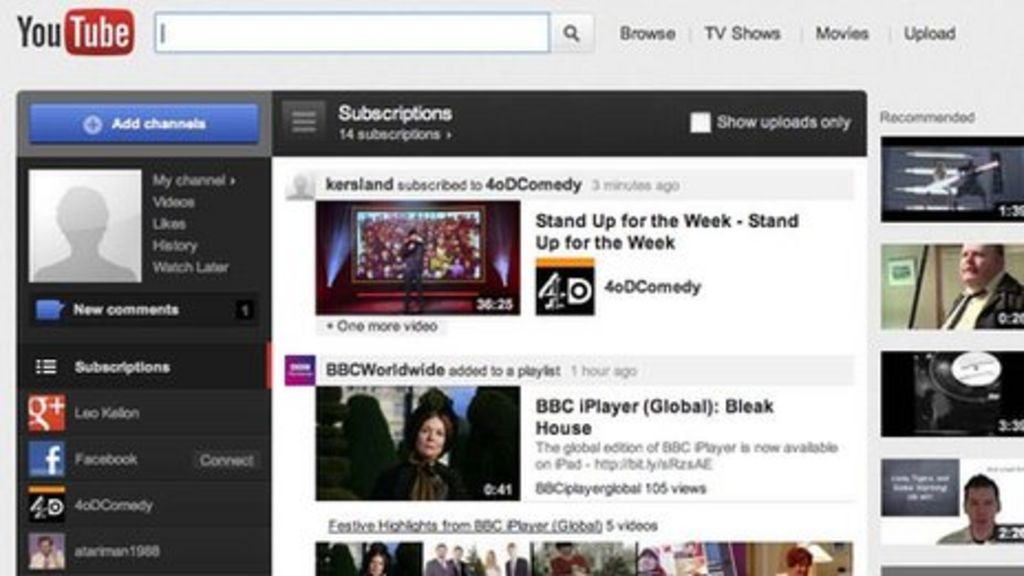Open Festive Highlights from BBC iPlayer playlist link
Viewport: 1024px width, 576px height.
465,526
